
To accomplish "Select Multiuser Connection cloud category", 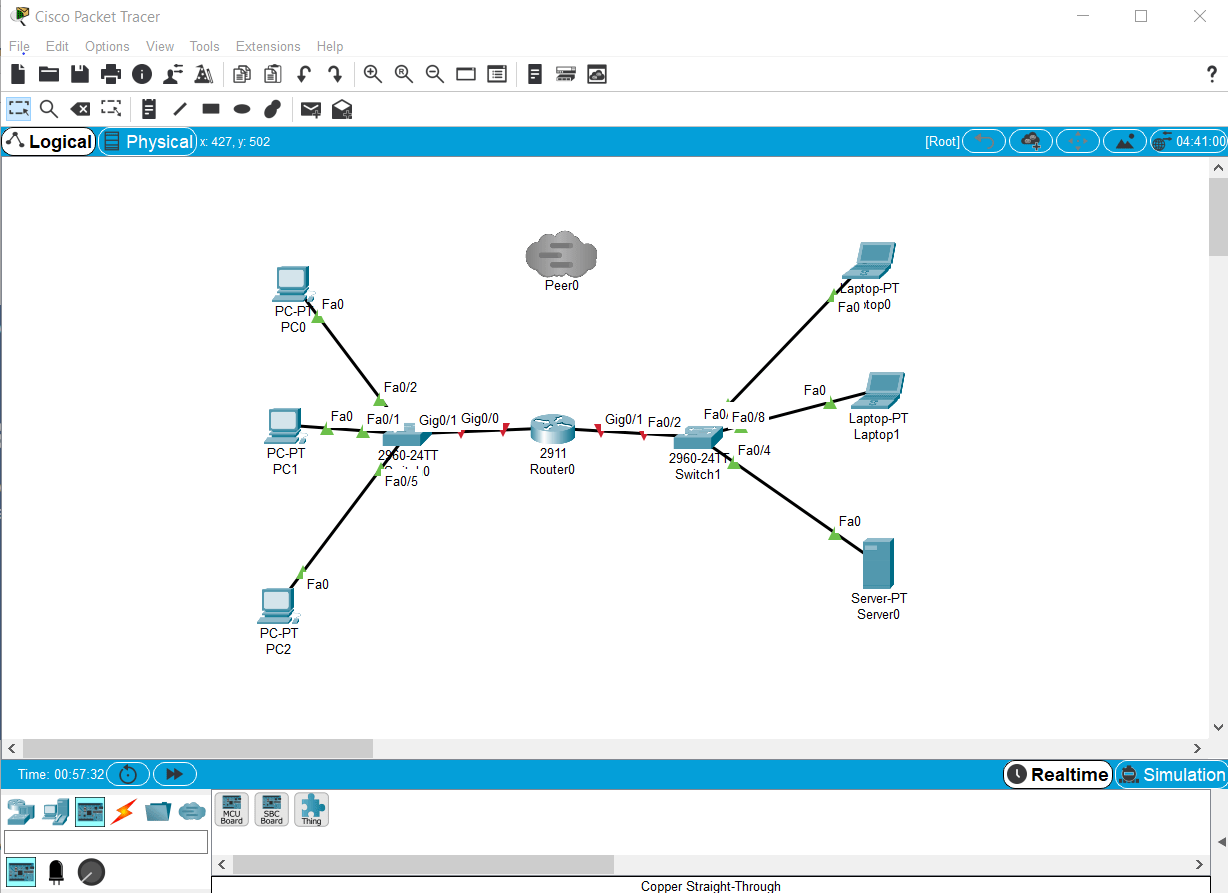I will point(192,811).
